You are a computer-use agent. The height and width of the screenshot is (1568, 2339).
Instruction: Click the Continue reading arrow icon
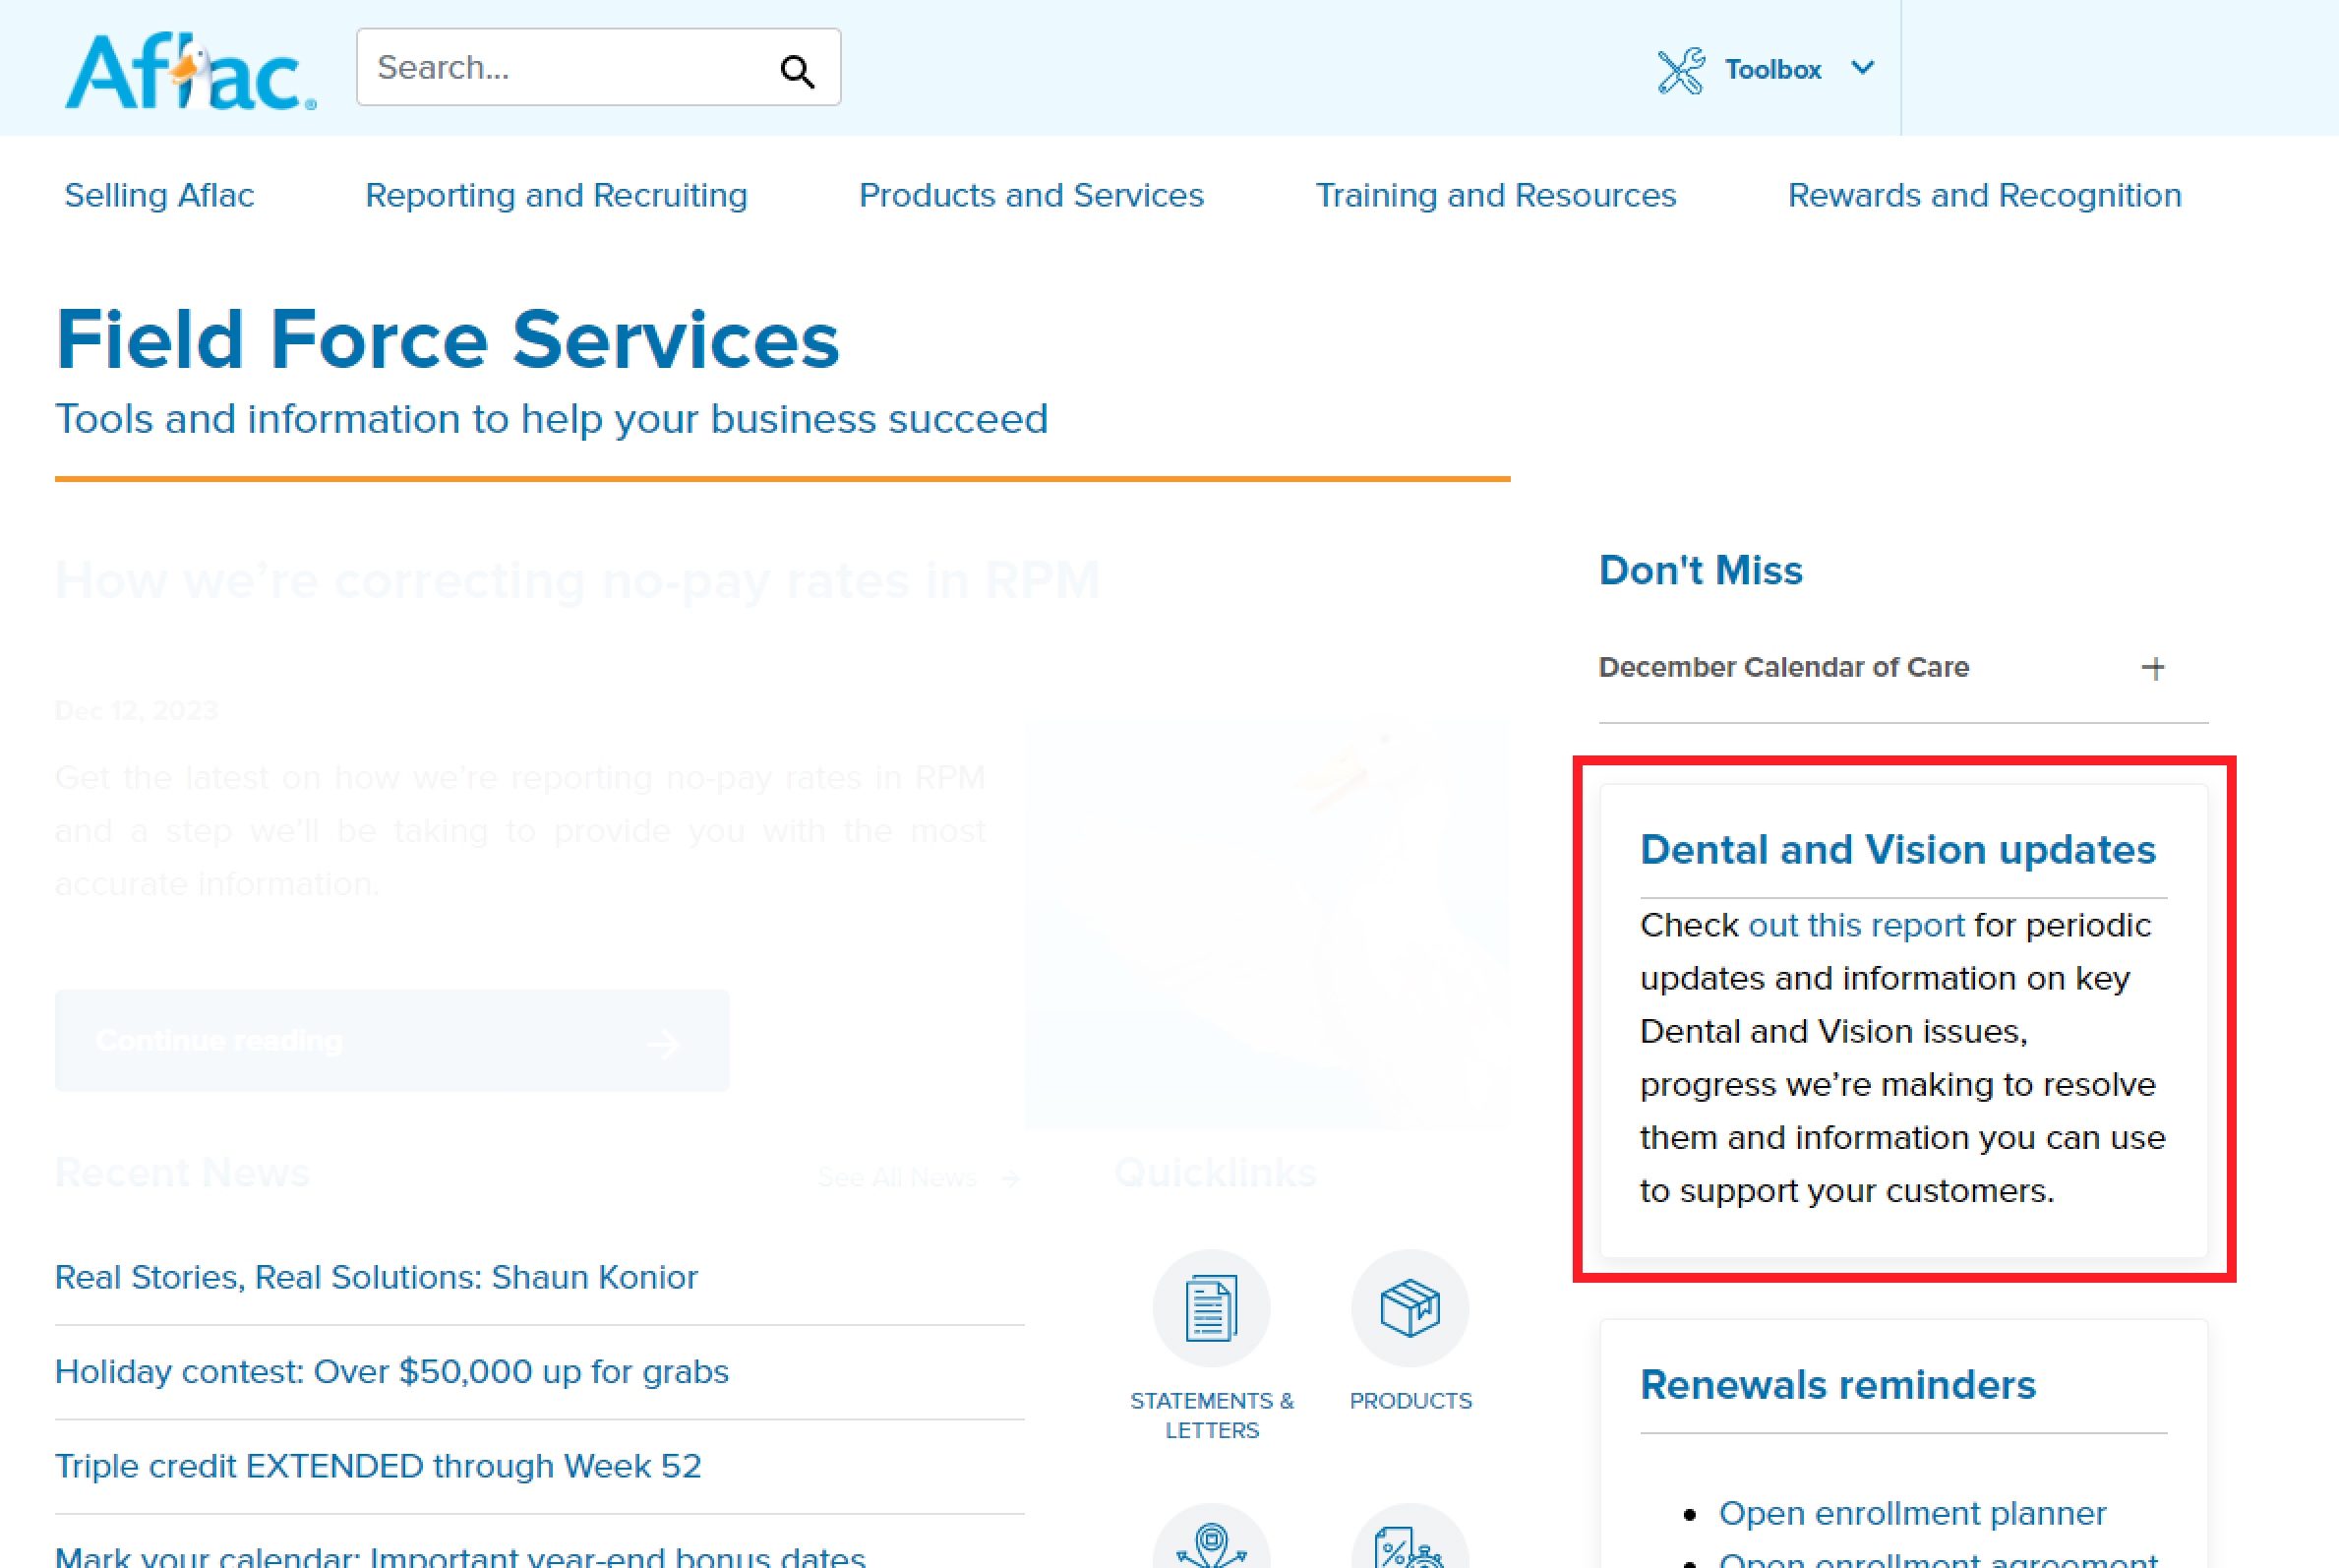click(663, 1044)
